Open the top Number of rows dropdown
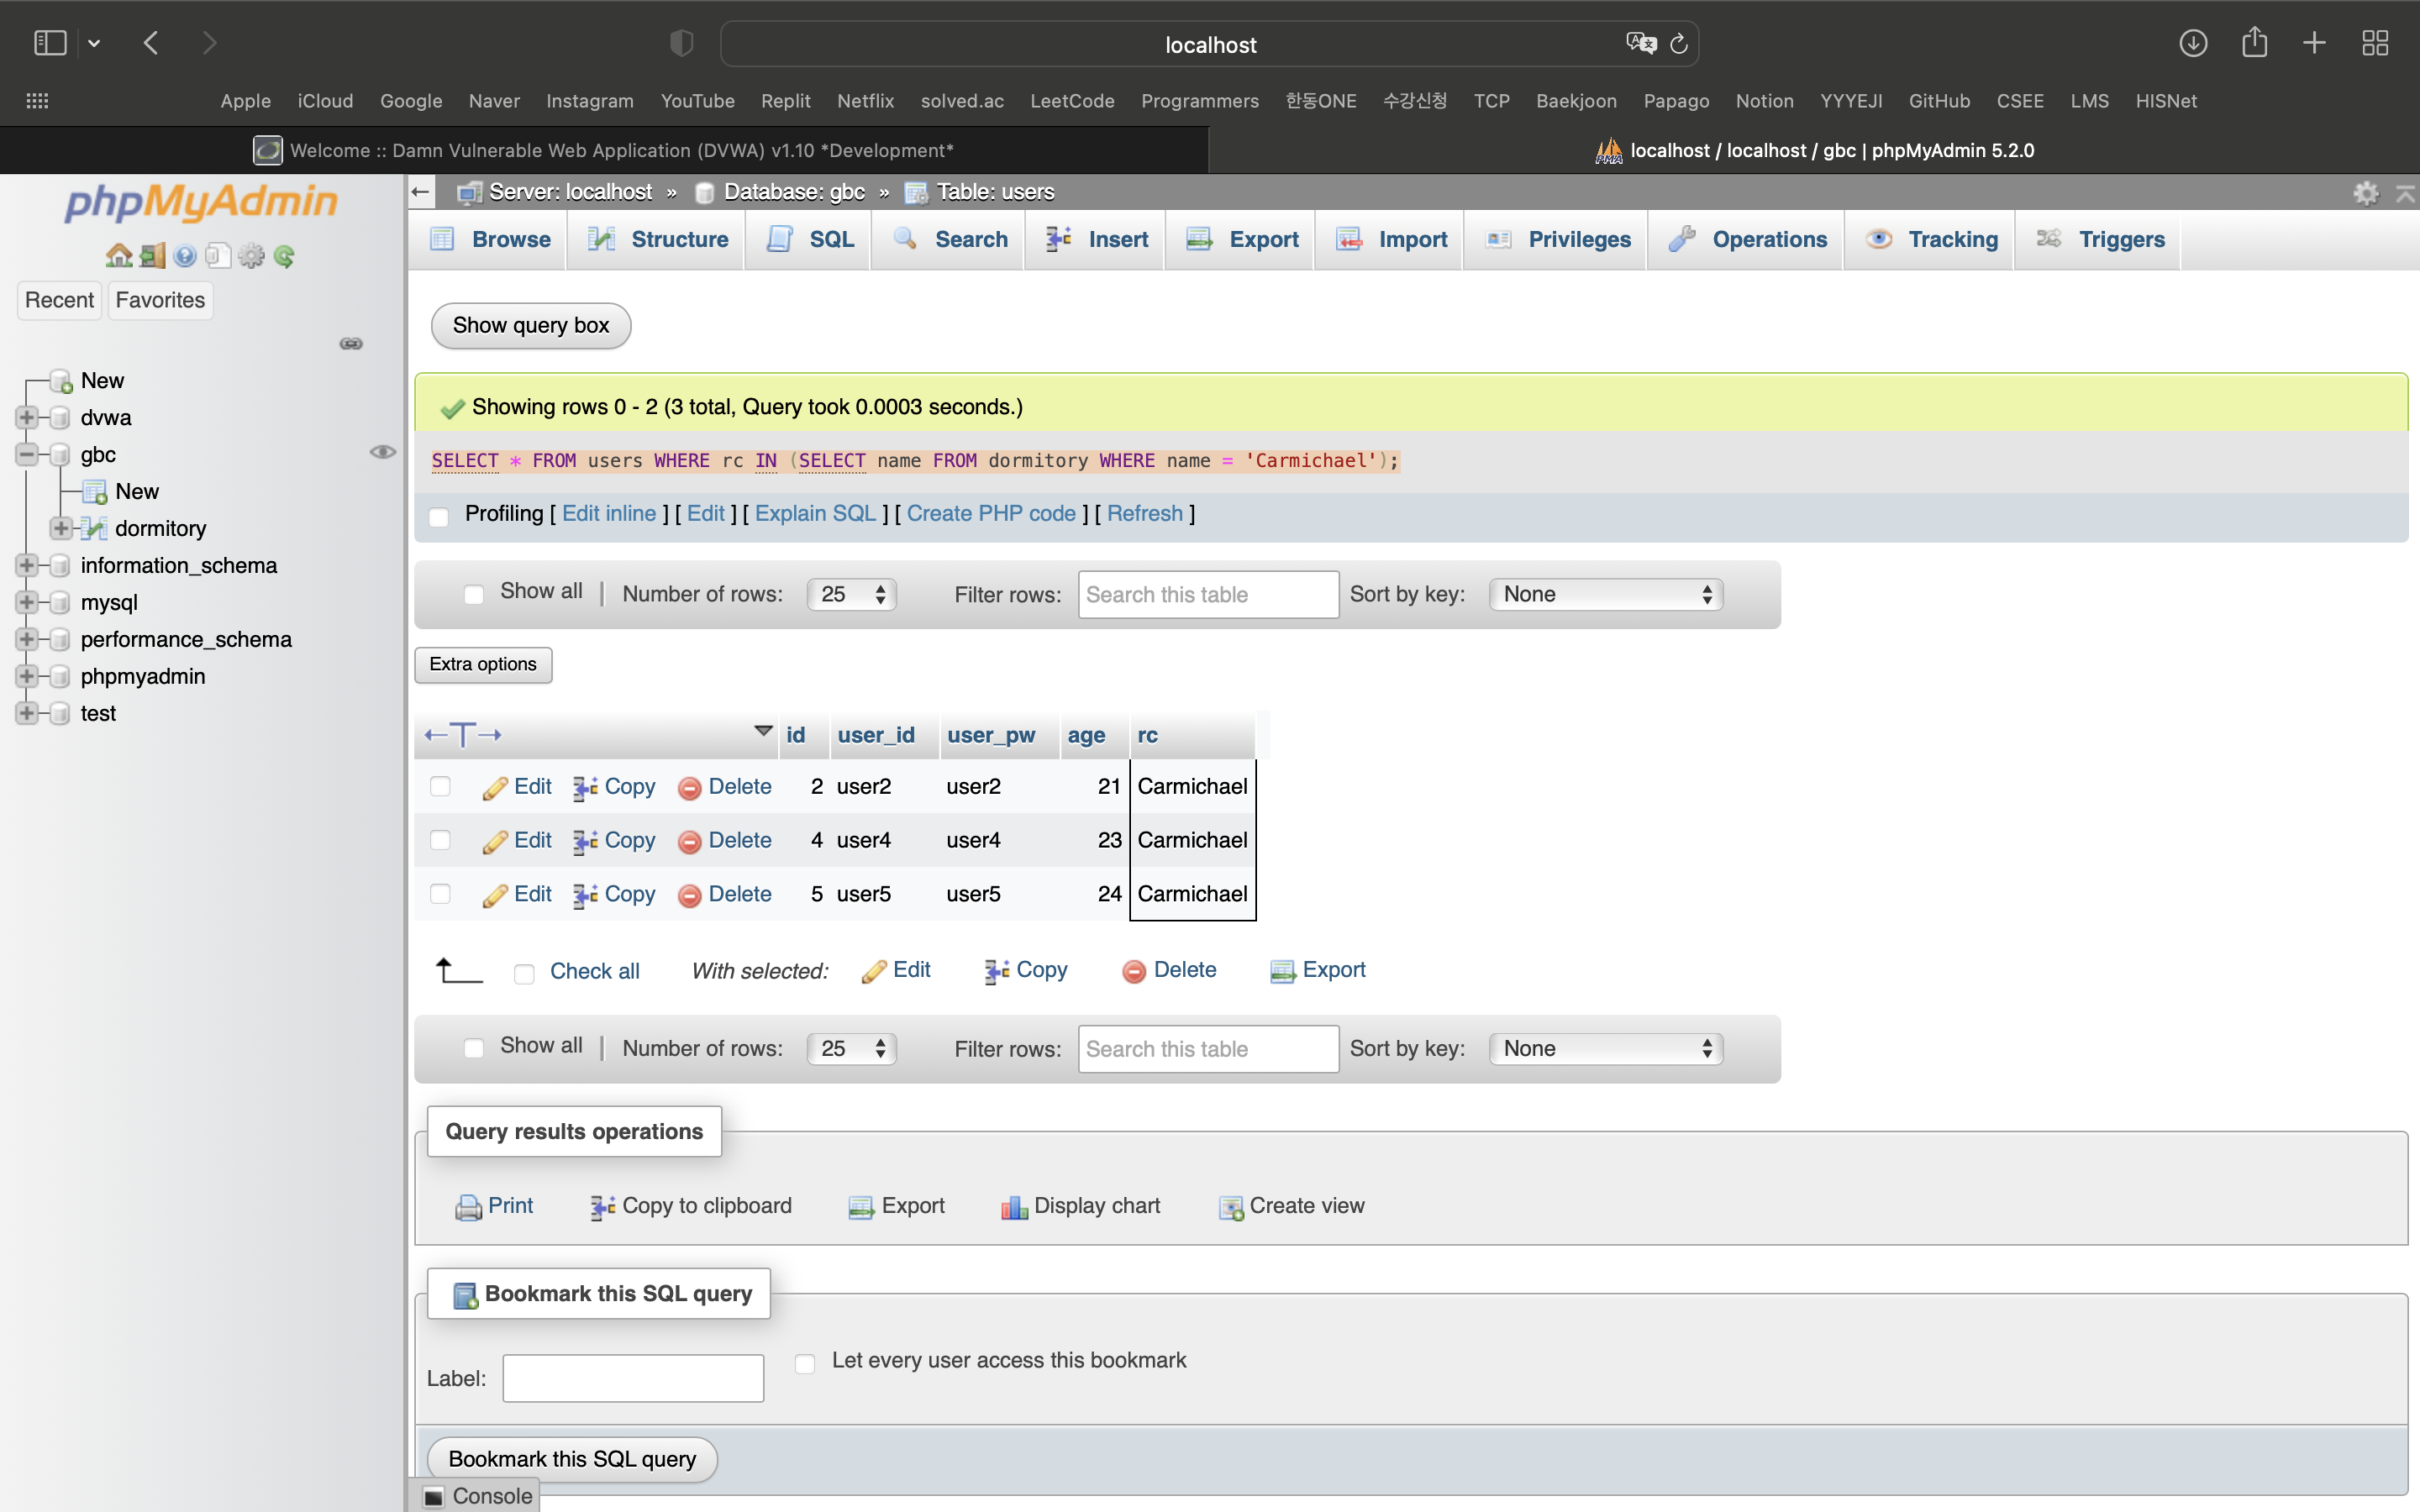 (x=851, y=594)
